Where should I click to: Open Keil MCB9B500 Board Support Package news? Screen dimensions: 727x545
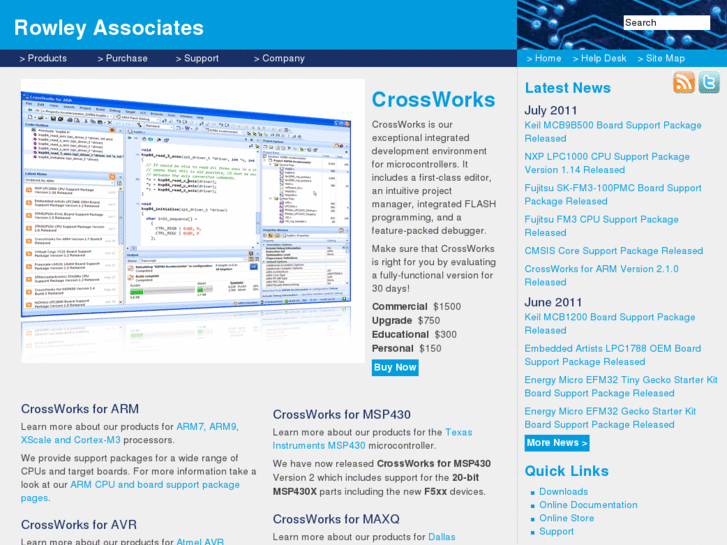(612, 132)
